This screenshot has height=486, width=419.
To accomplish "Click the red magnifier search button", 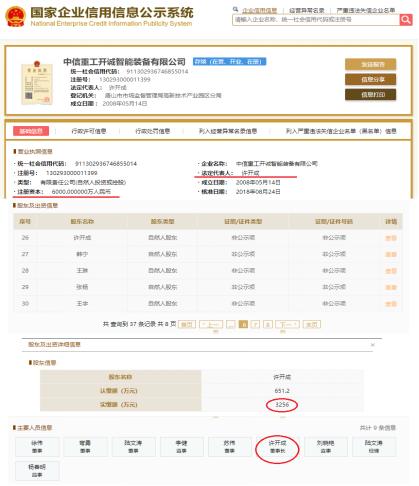I will point(406,20).
